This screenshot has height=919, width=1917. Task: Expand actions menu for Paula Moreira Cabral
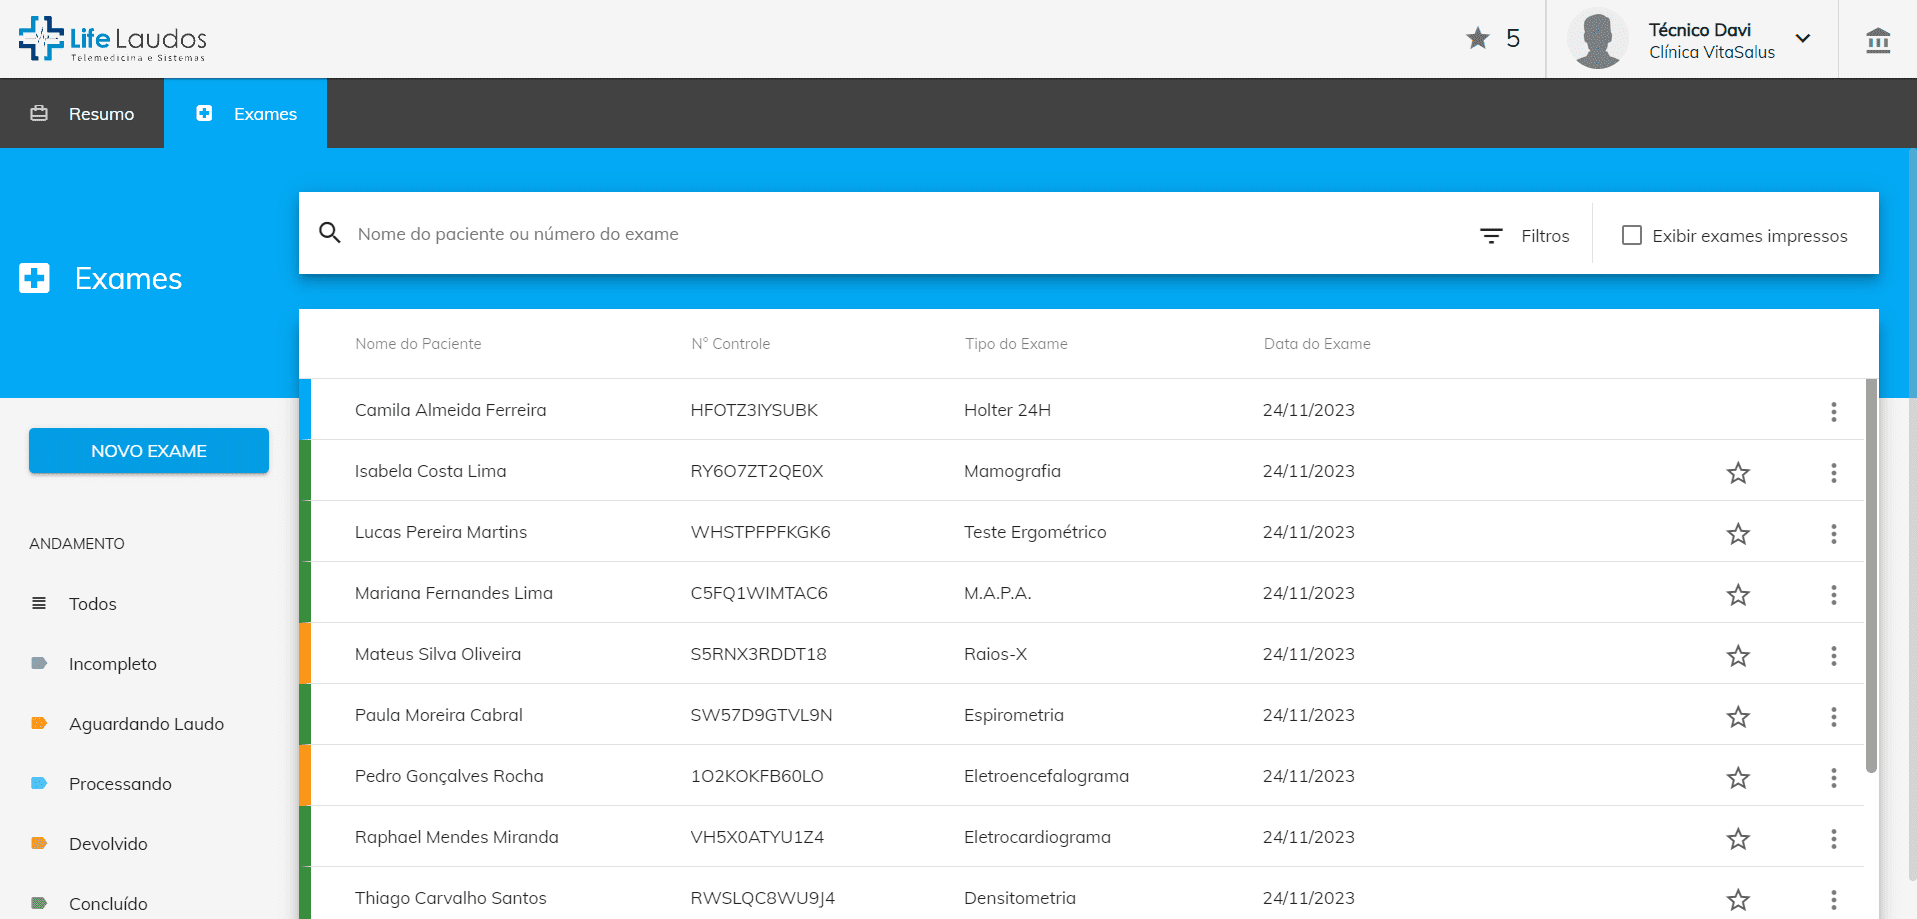[1833, 717]
